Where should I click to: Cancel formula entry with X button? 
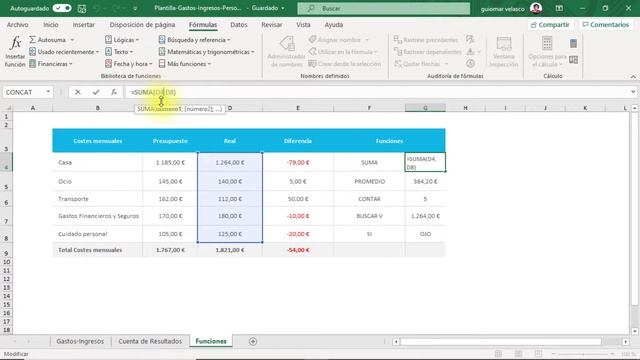[78, 92]
